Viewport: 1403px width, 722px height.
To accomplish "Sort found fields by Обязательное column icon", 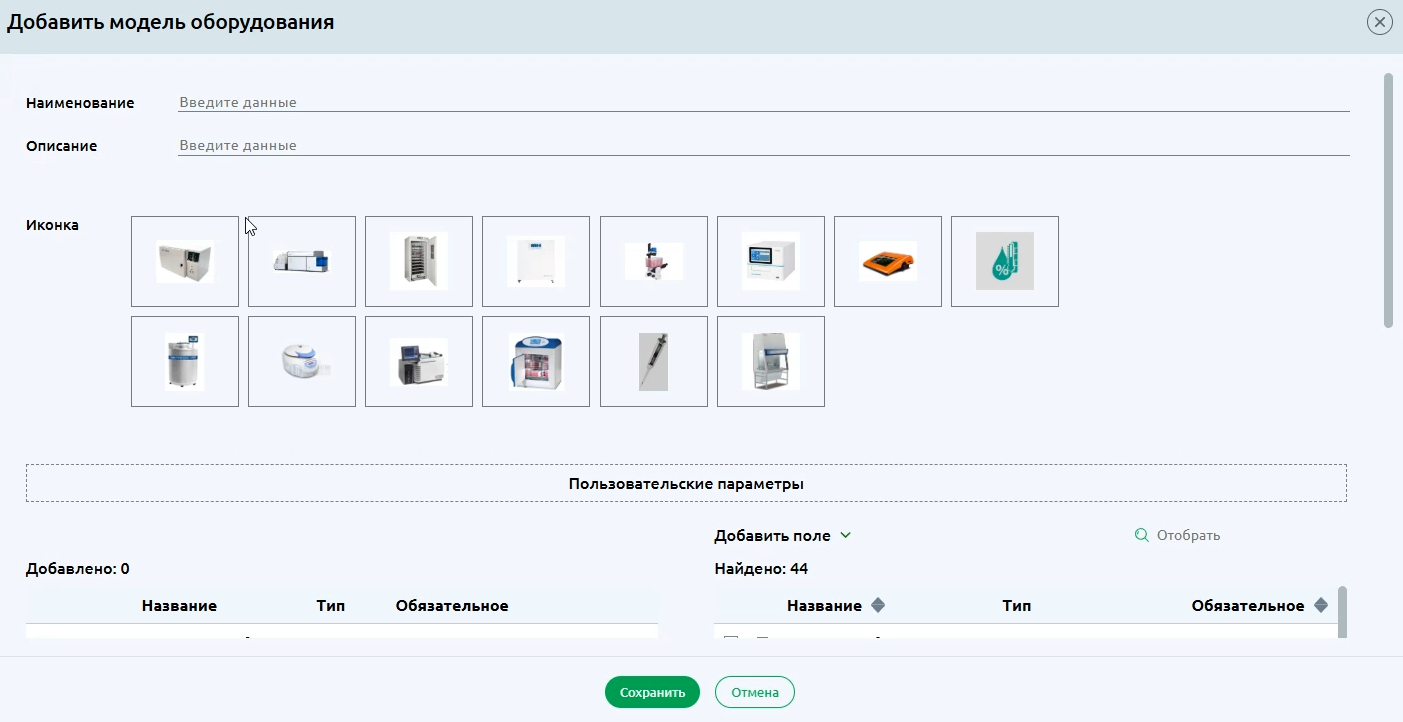I will [x=1321, y=605].
